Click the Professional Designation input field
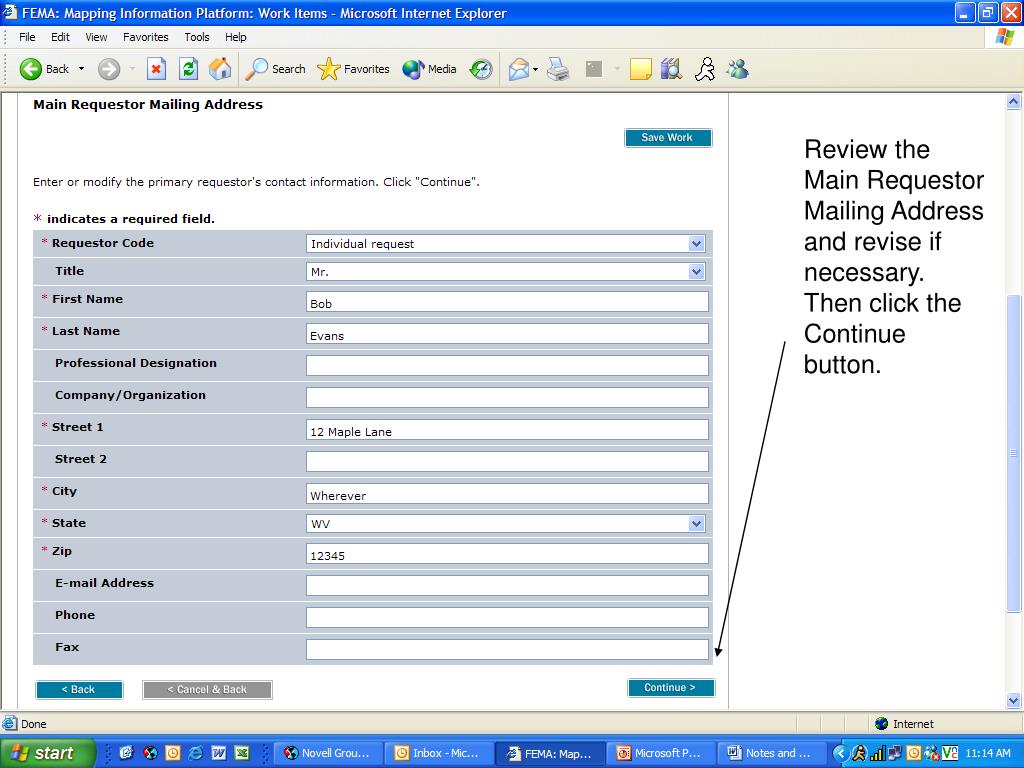Screen dimensions: 1024x768 click(507, 366)
